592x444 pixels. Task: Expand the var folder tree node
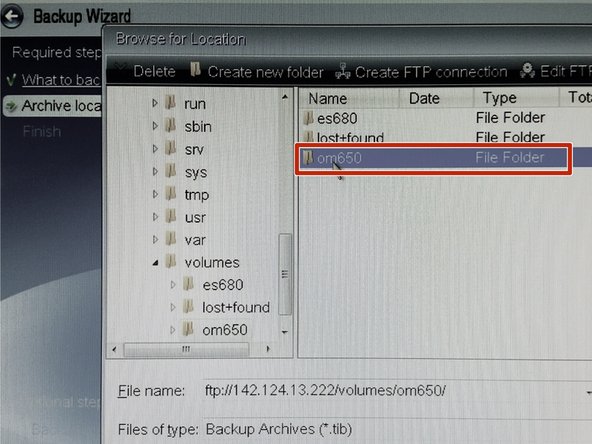click(155, 240)
